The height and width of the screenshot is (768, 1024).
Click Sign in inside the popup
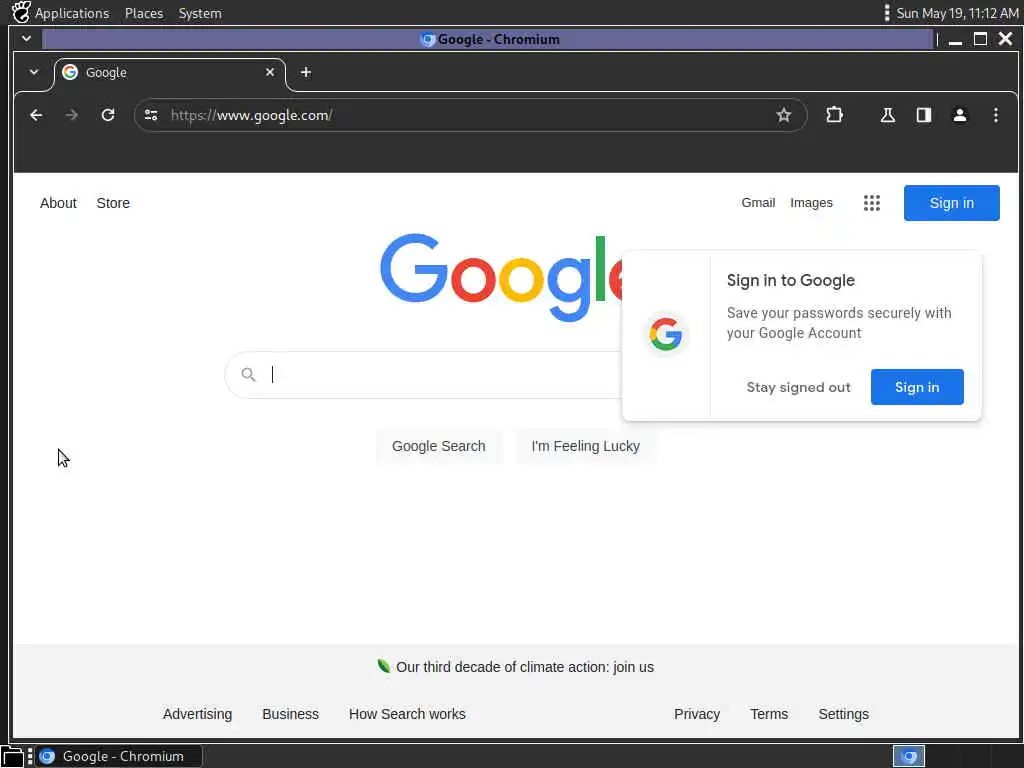(x=917, y=387)
